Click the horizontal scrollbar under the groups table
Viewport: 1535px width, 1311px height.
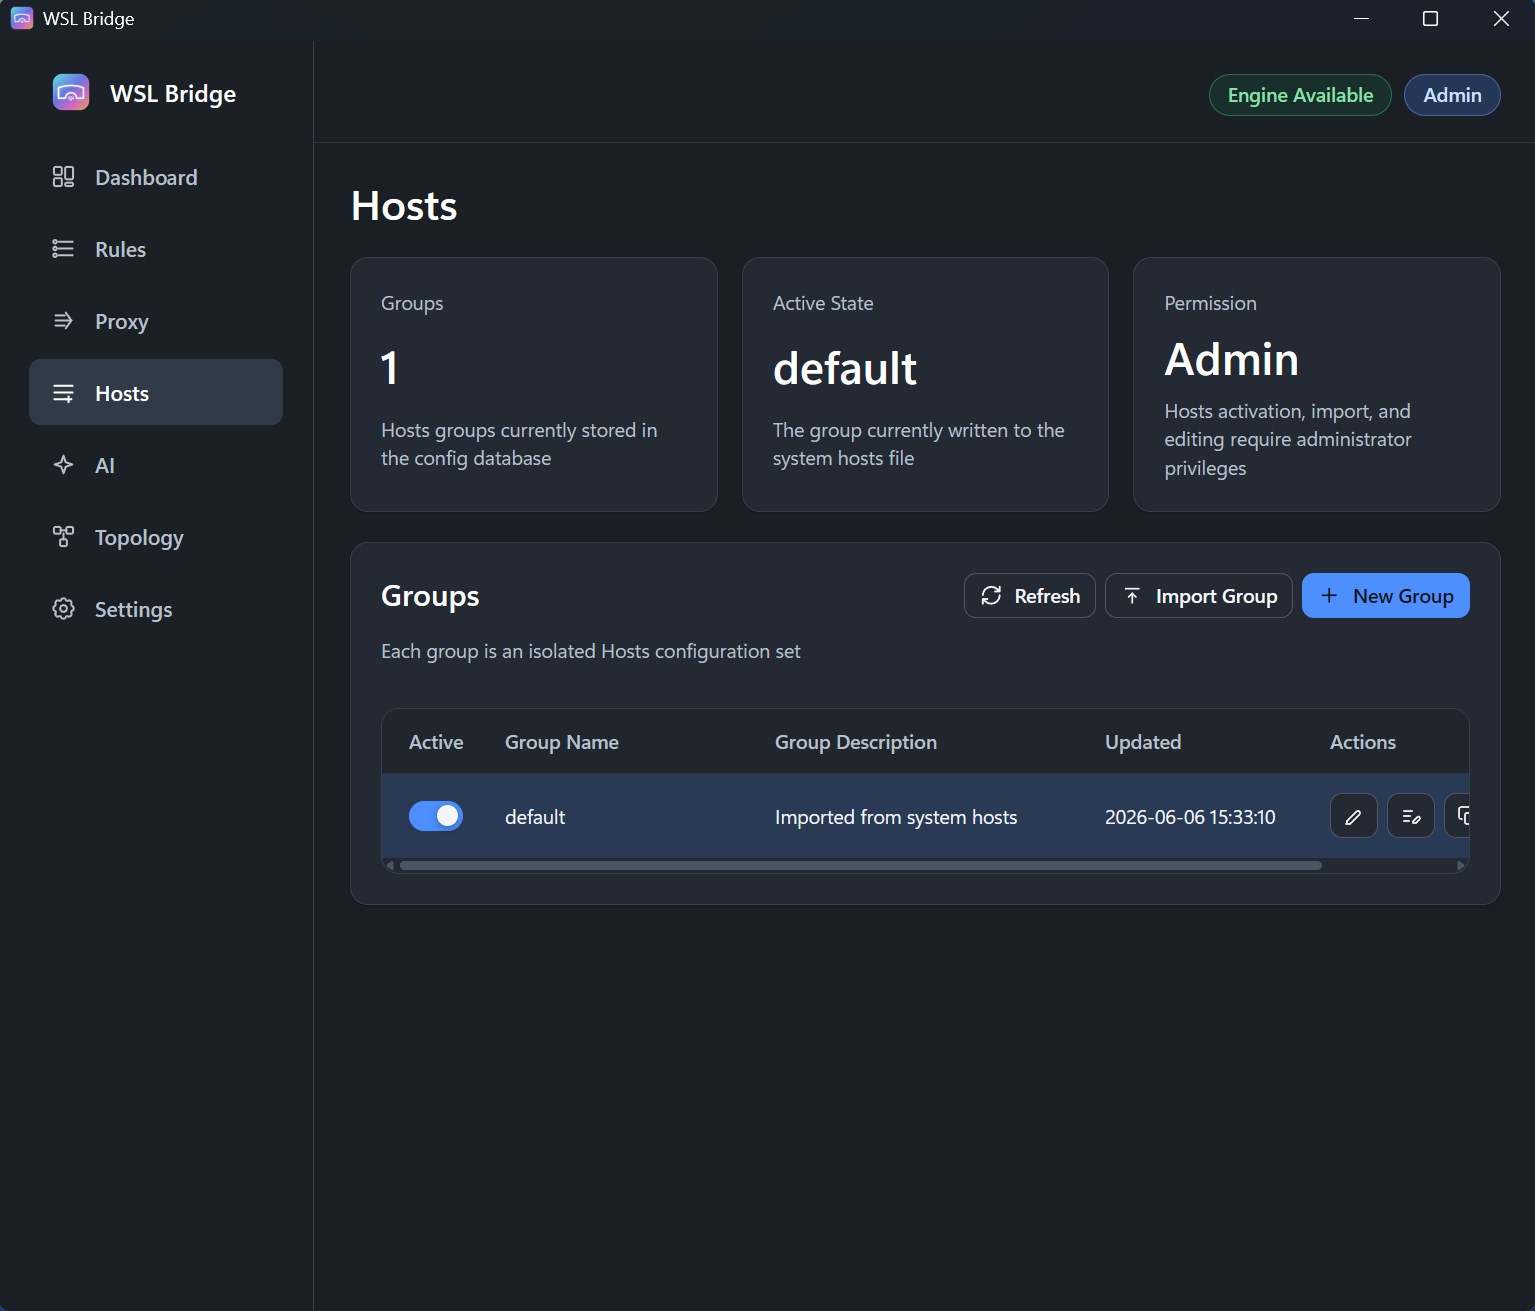coord(860,866)
